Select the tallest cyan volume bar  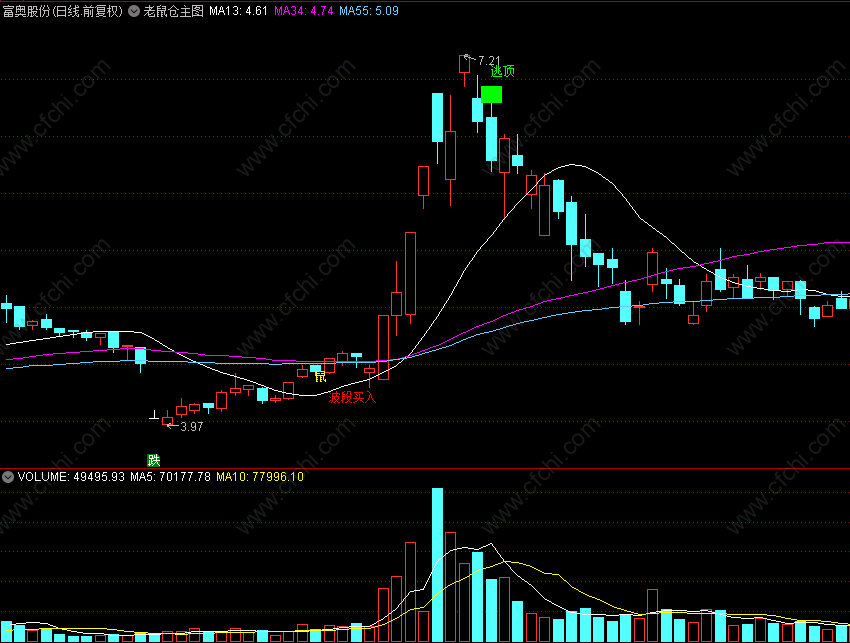coord(437,565)
